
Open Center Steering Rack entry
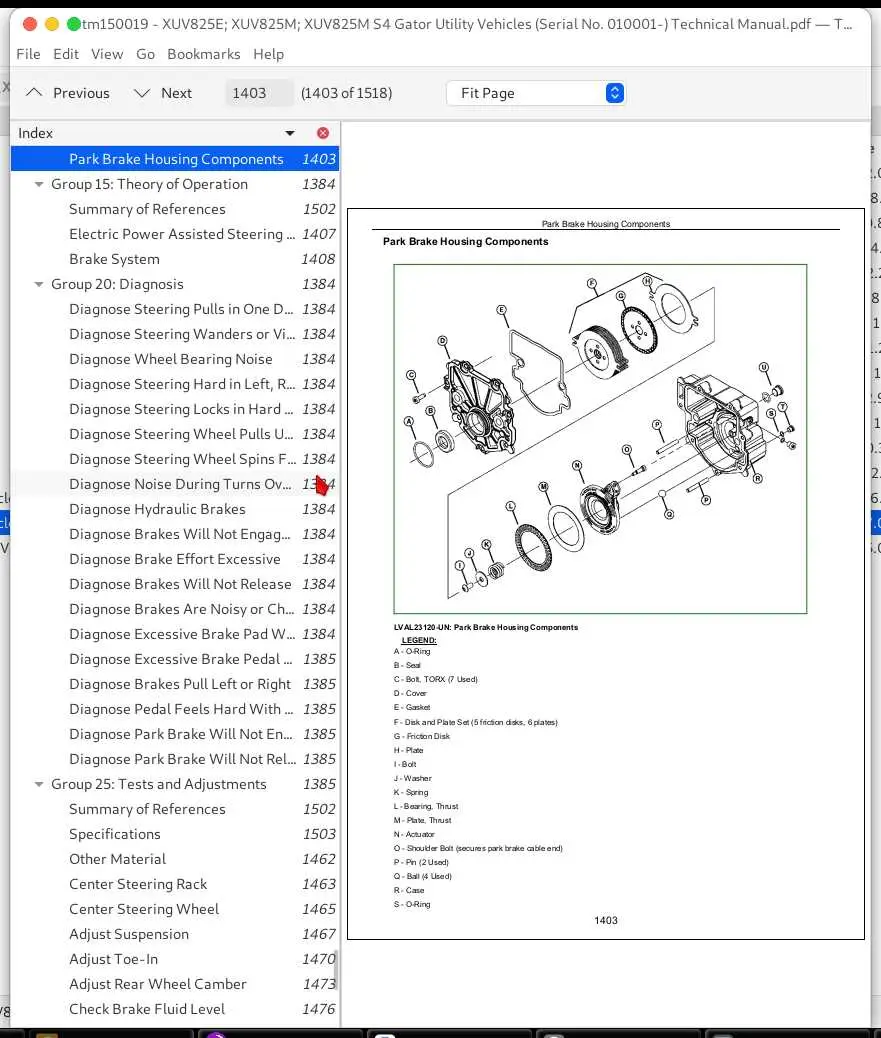(175, 884)
